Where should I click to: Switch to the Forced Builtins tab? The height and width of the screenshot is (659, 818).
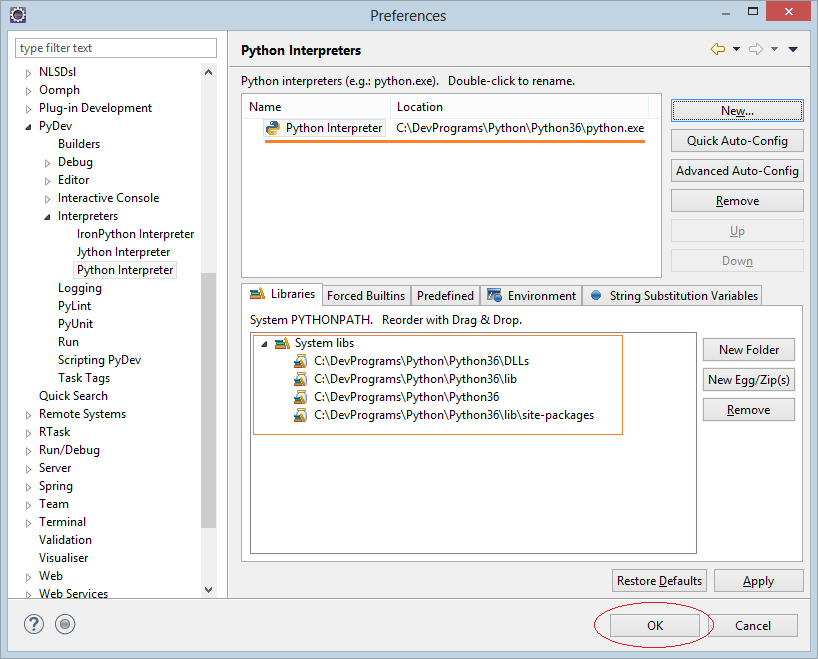(366, 296)
